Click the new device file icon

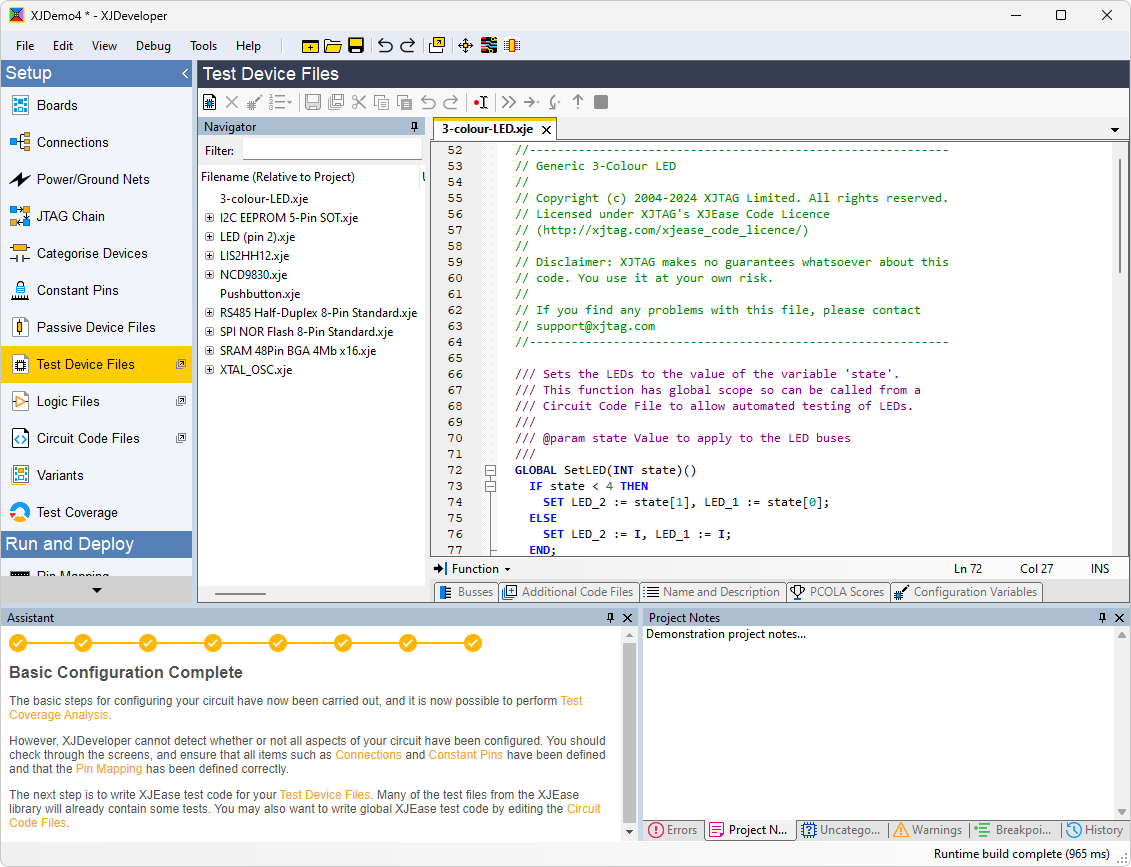click(x=210, y=102)
